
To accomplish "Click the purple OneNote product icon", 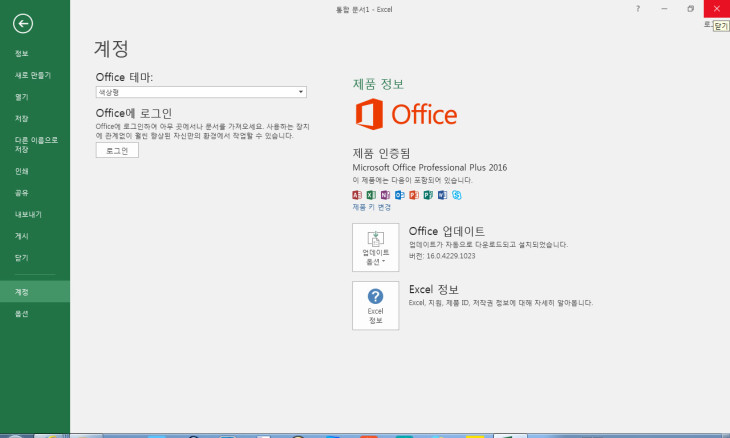I will (385, 194).
